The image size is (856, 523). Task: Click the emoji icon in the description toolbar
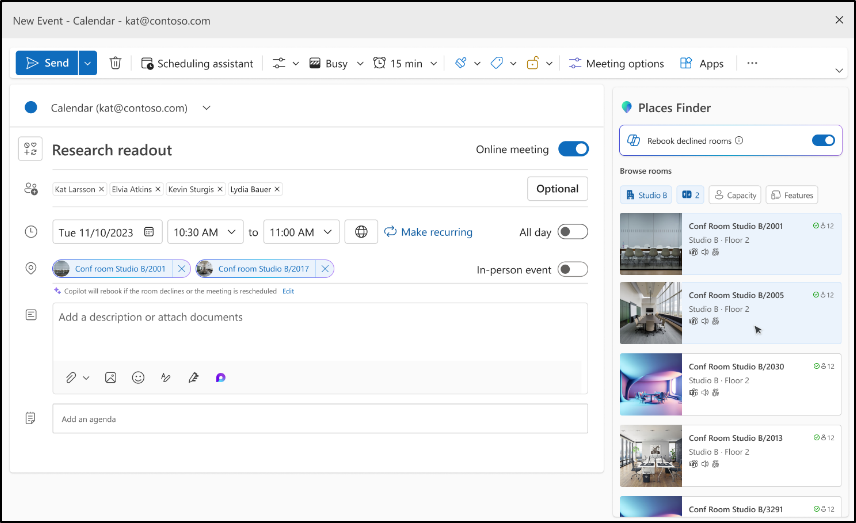coord(138,378)
